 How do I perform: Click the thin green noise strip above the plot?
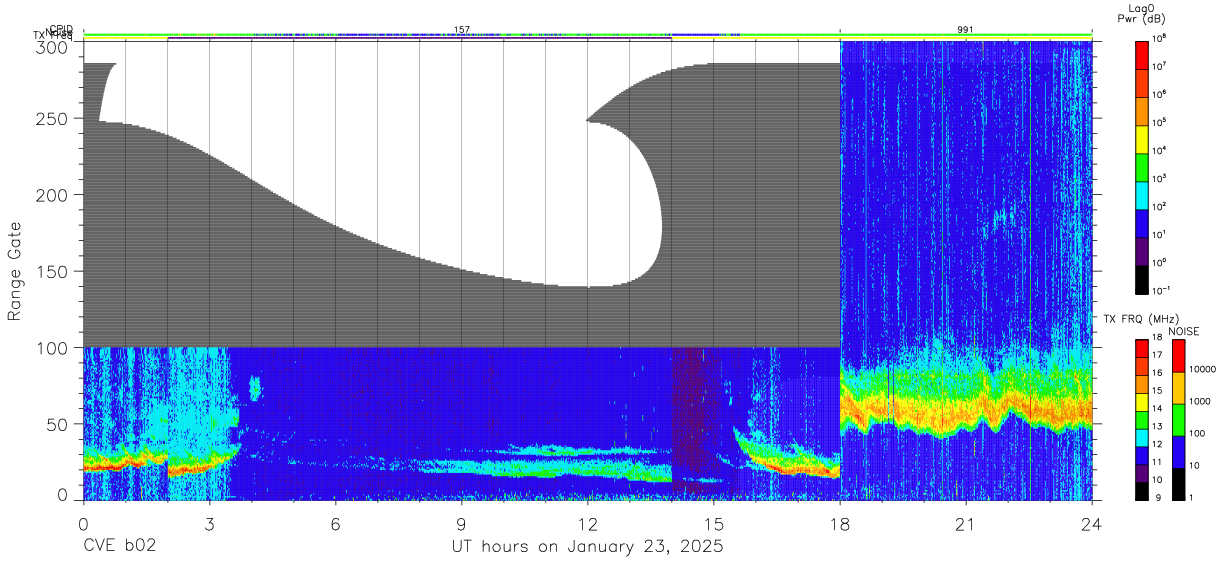point(587,35)
